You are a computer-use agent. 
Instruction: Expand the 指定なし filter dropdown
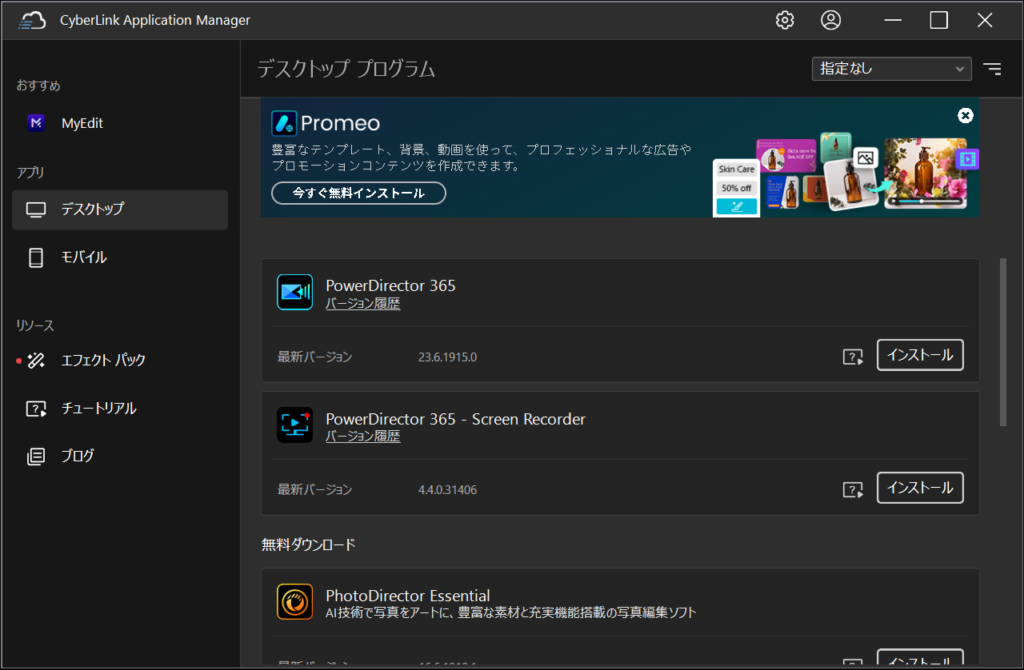[x=891, y=69]
